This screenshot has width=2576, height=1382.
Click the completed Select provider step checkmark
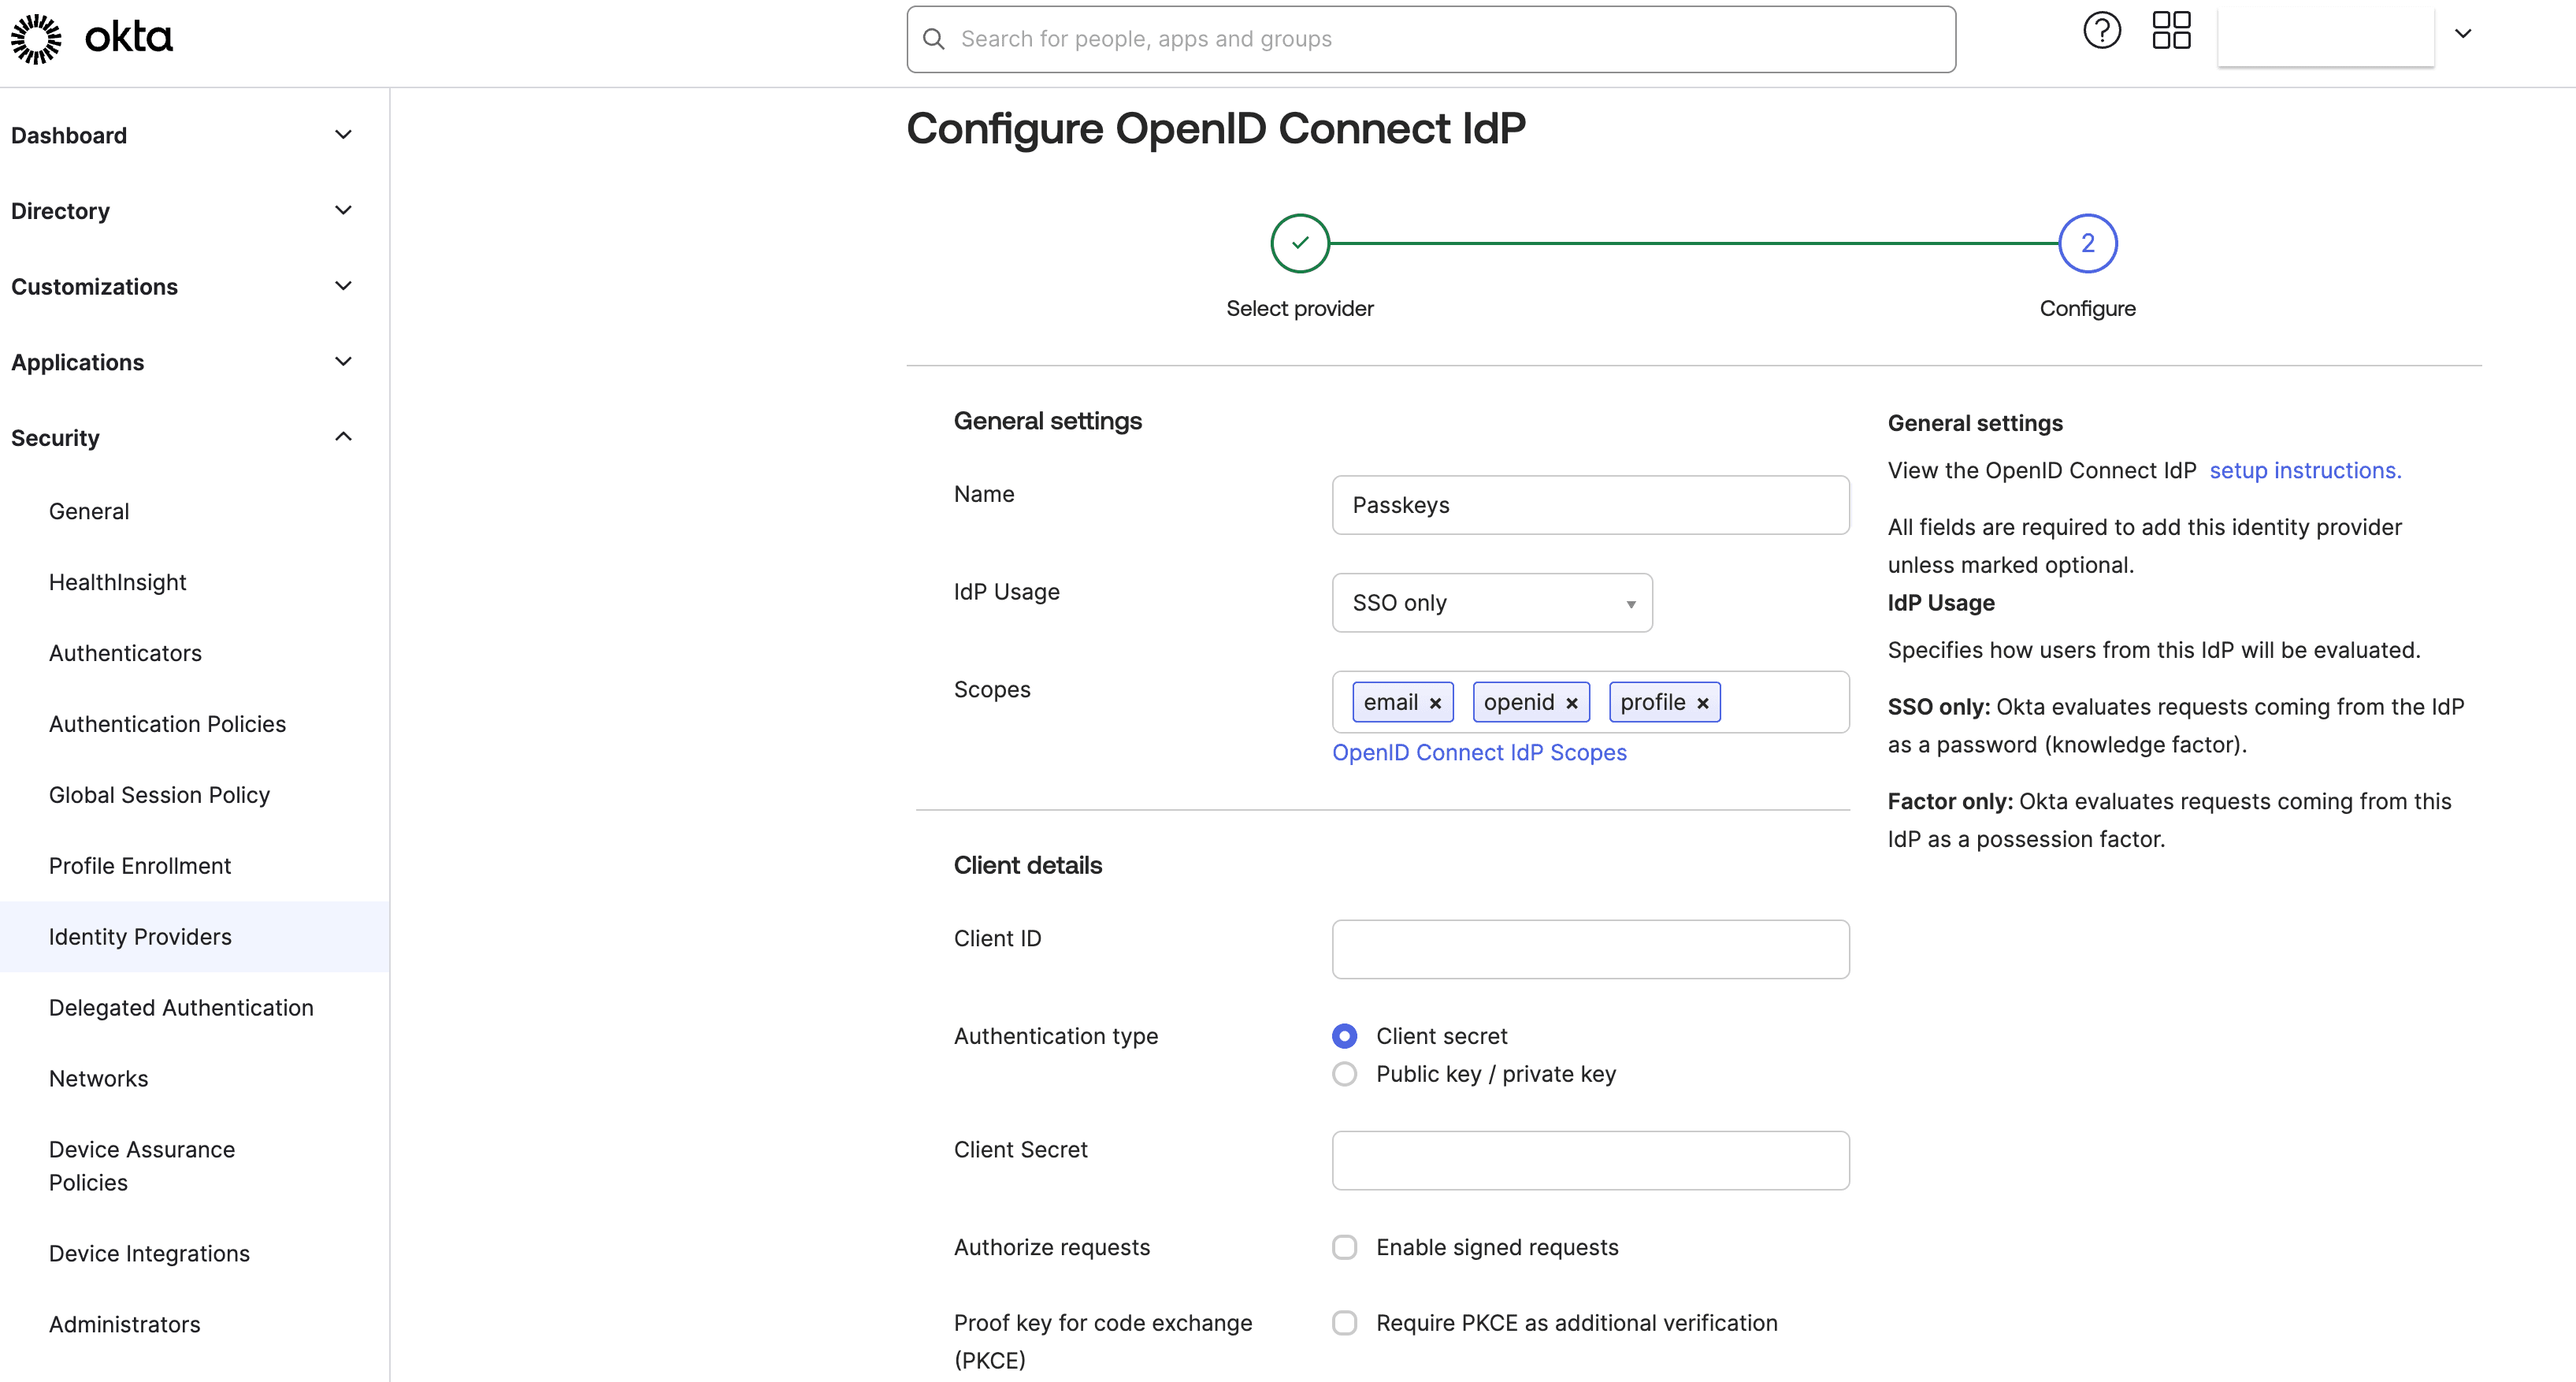[1299, 242]
